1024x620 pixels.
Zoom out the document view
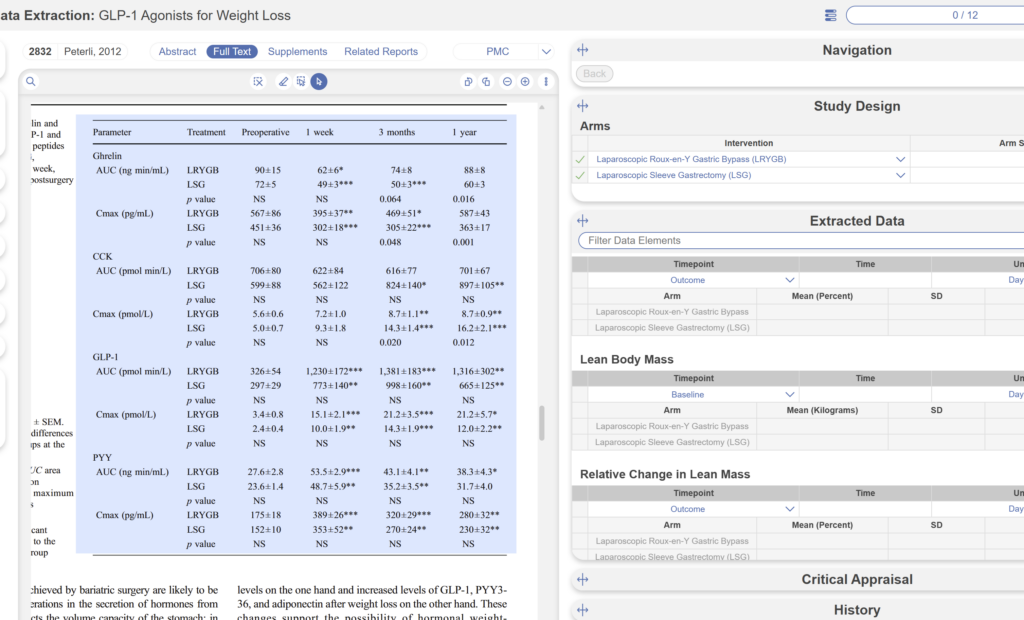tap(507, 82)
